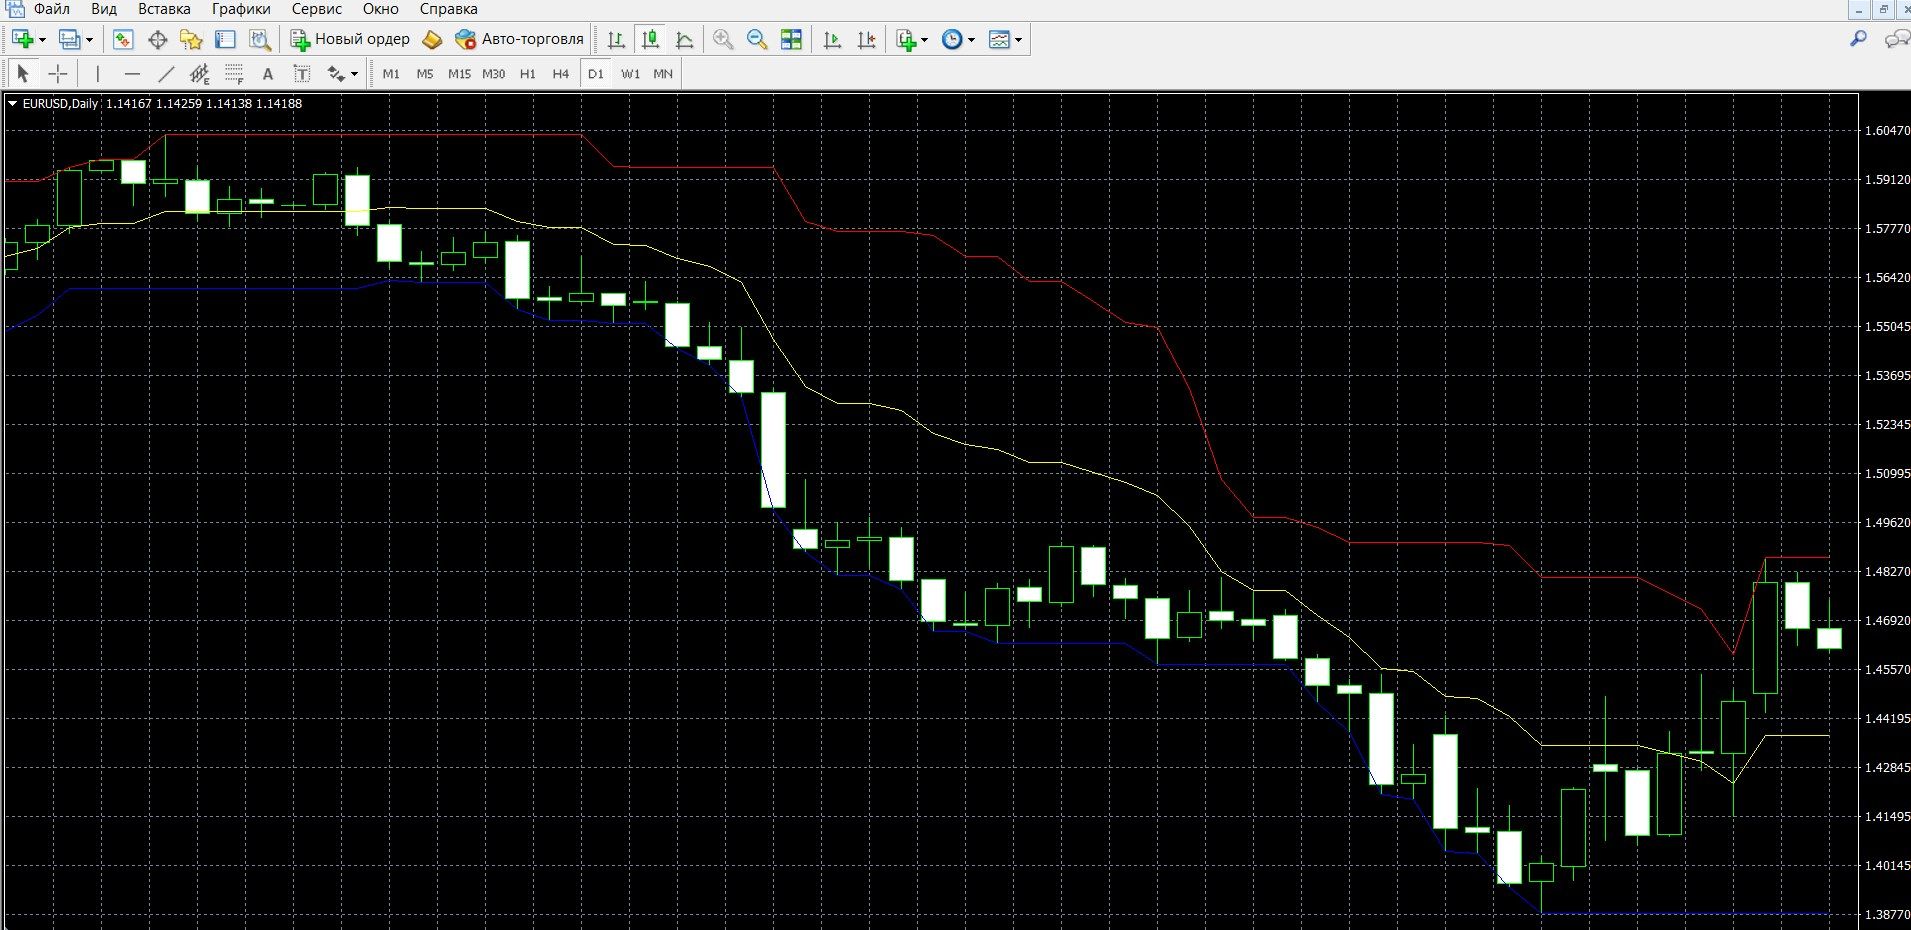Select the Arrows objects icon
The width and height of the screenshot is (1911, 930).
point(336,74)
